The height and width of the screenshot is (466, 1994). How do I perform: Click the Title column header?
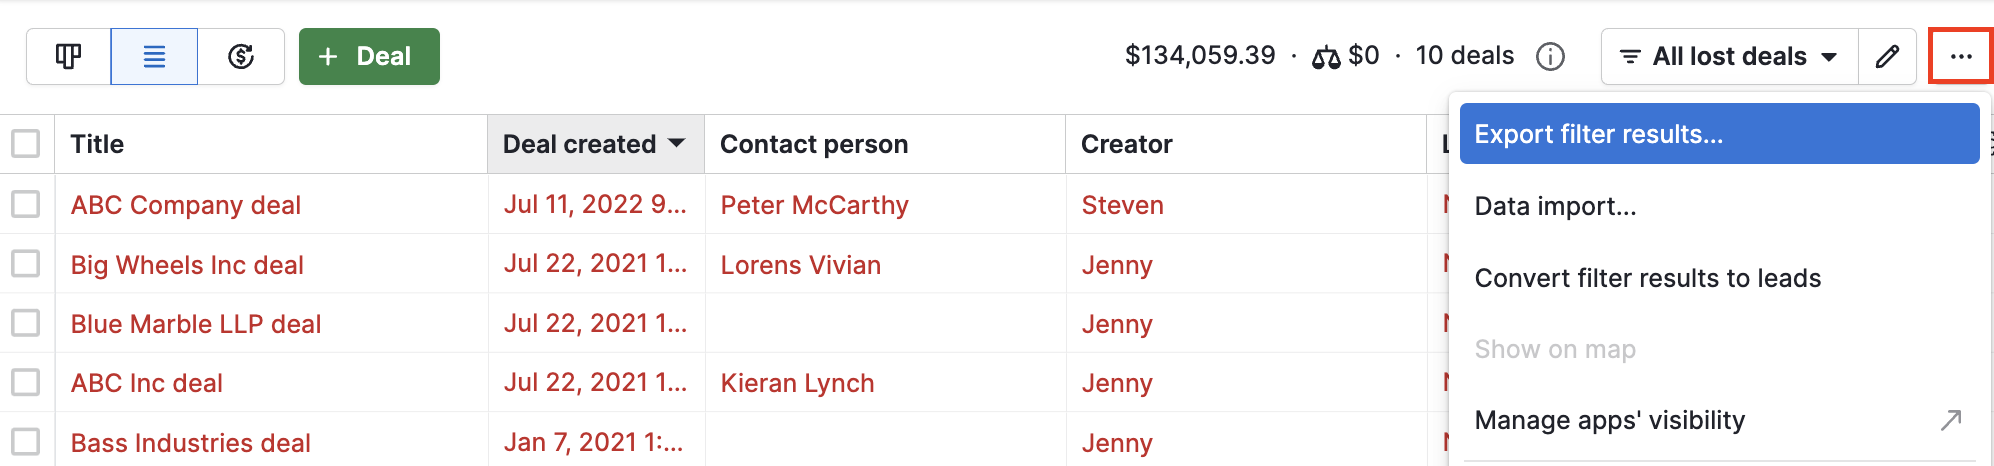point(97,144)
